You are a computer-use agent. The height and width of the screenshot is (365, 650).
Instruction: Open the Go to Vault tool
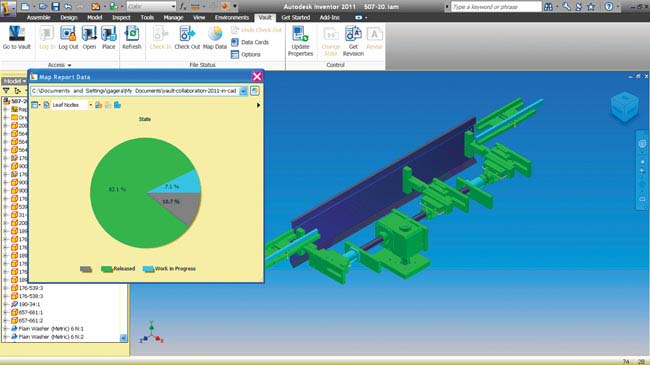pyautogui.click(x=17, y=38)
